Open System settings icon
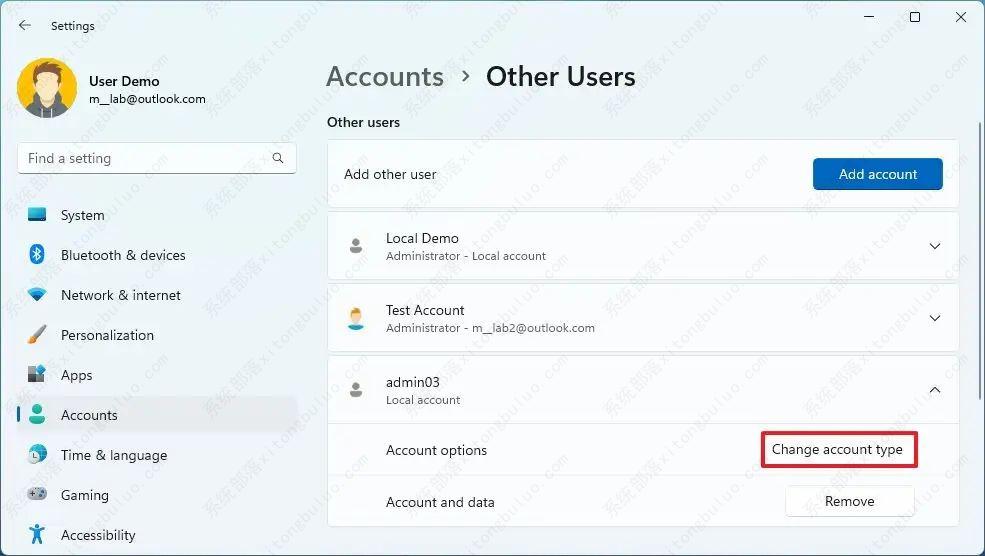Viewport: 985px width, 556px height. point(38,215)
